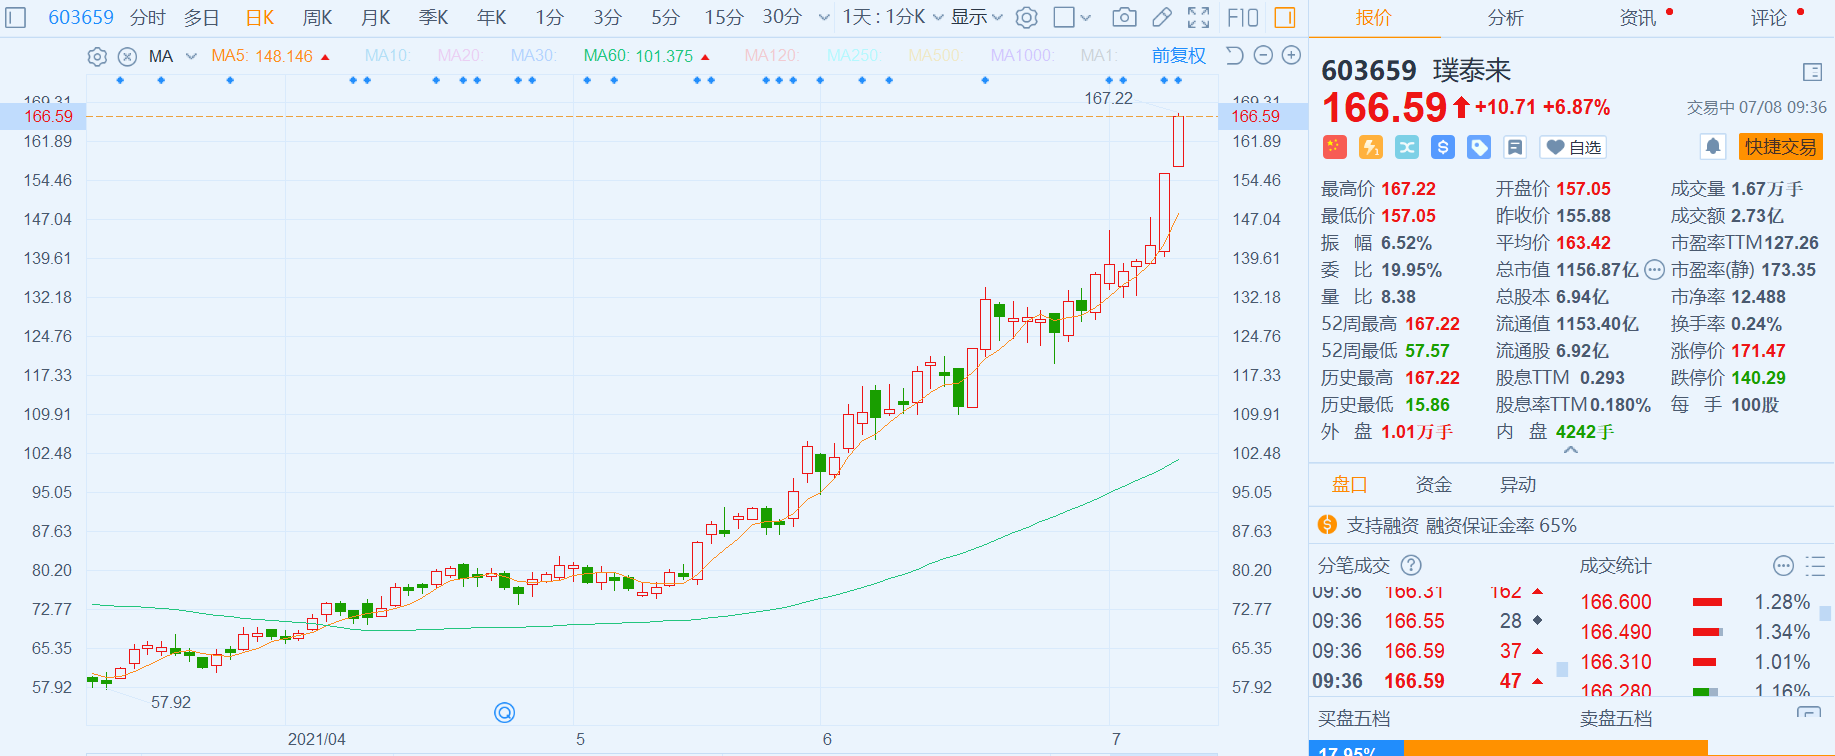
Task: Toggle 自选 watchlist favorite
Action: click(1573, 148)
